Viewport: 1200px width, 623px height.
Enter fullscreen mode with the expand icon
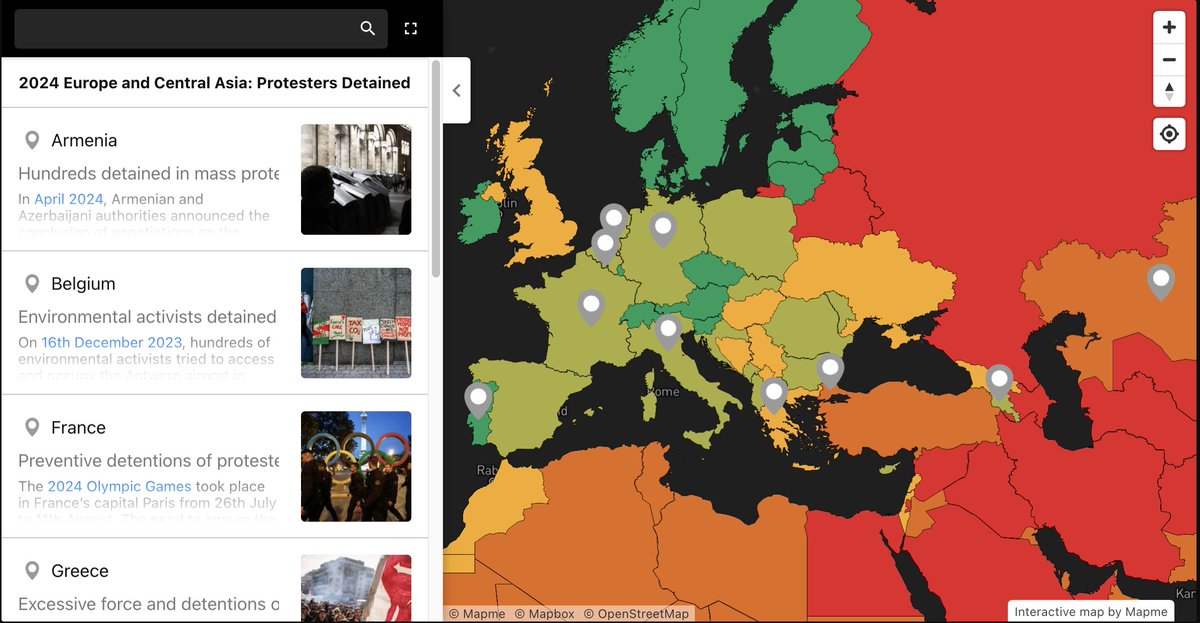pos(410,28)
